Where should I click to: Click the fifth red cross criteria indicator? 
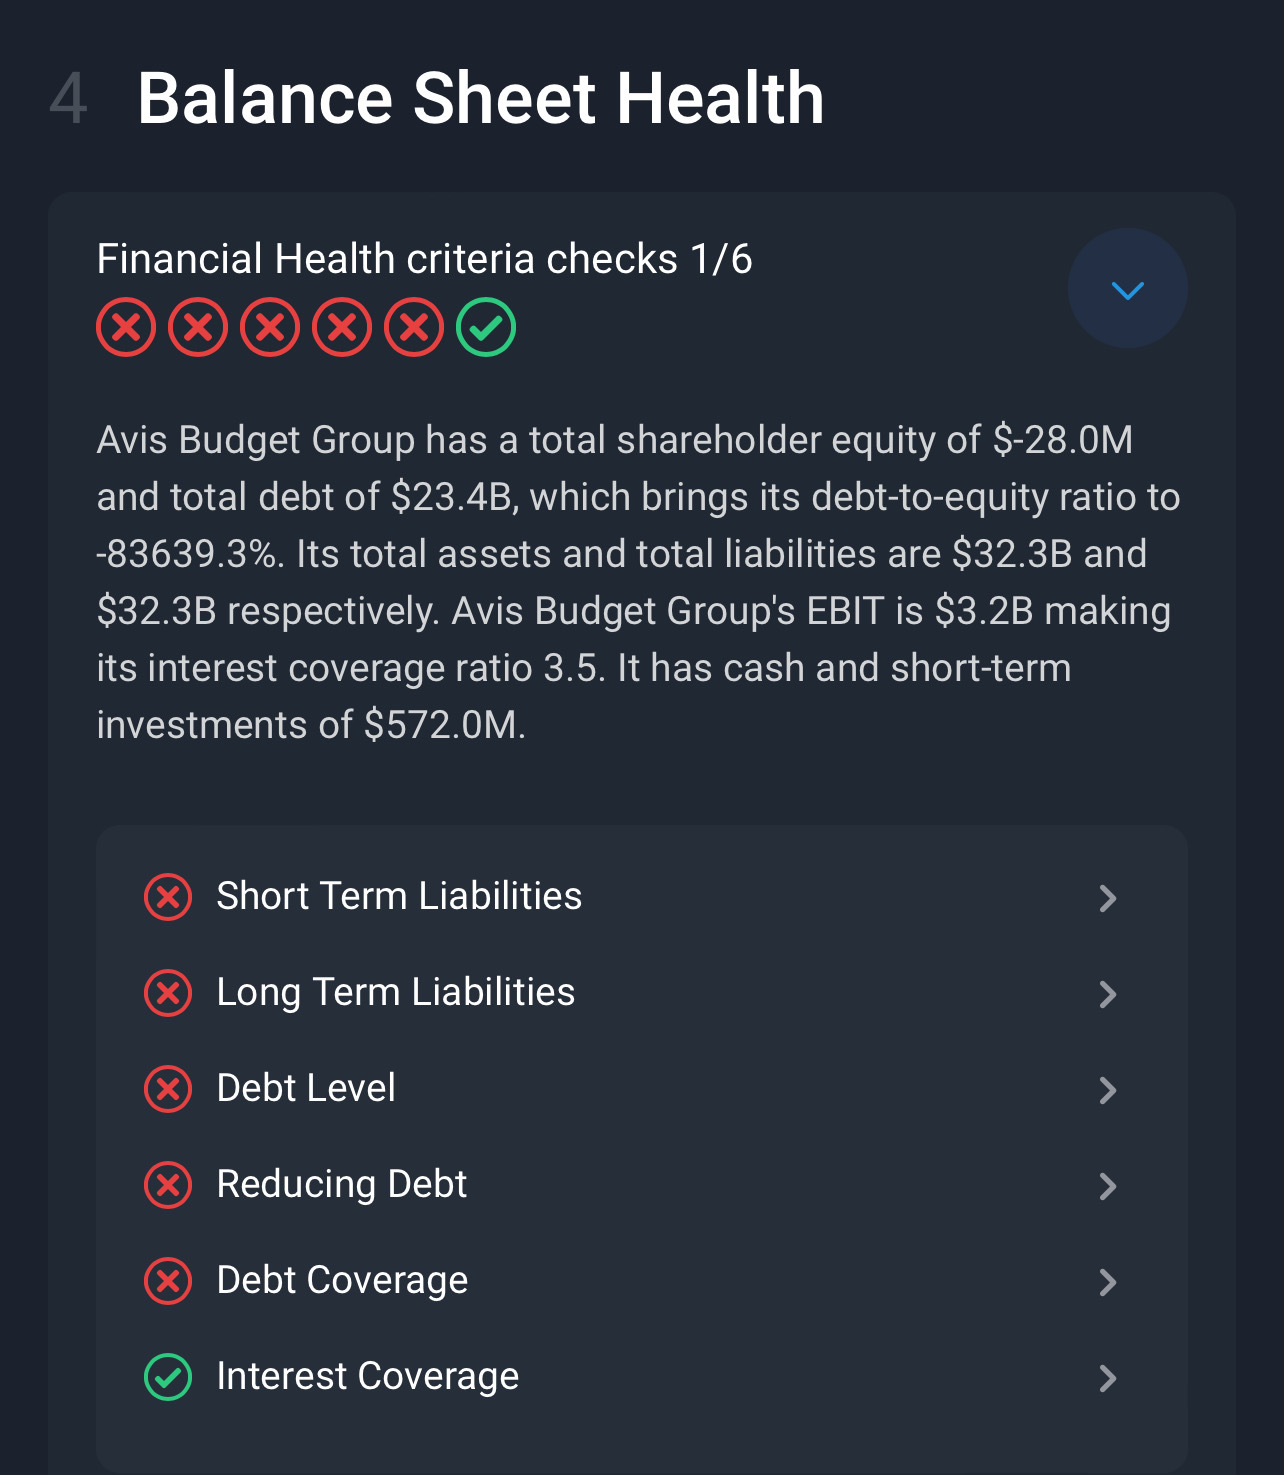click(x=414, y=325)
